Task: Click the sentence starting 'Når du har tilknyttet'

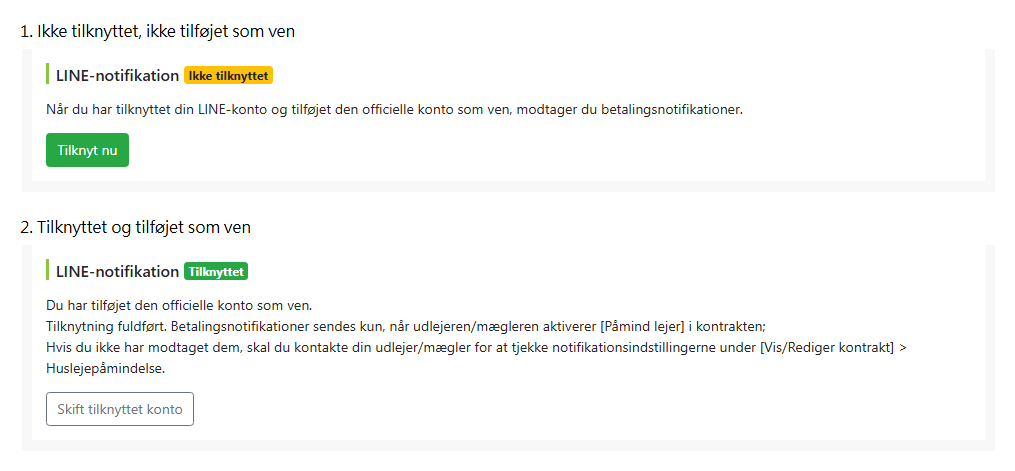Action: [x=394, y=109]
